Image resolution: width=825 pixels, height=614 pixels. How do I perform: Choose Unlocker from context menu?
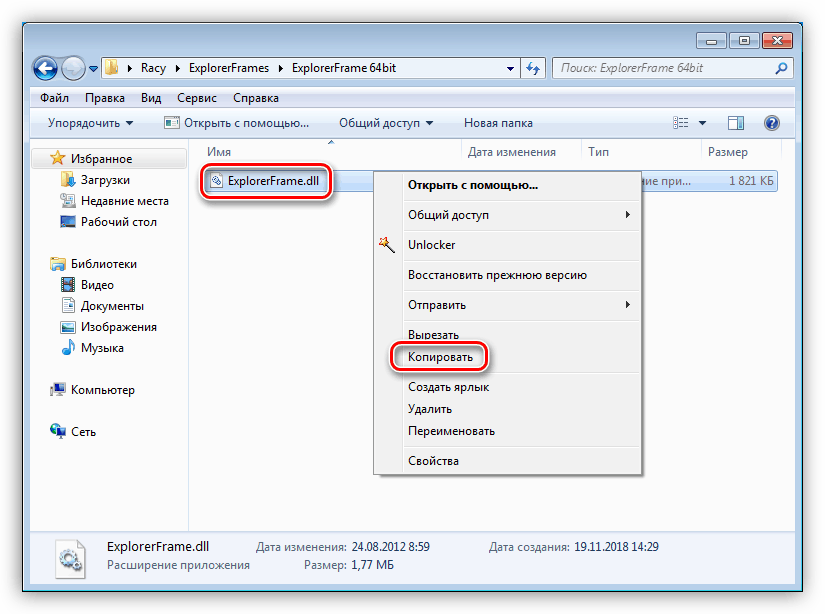click(508, 245)
